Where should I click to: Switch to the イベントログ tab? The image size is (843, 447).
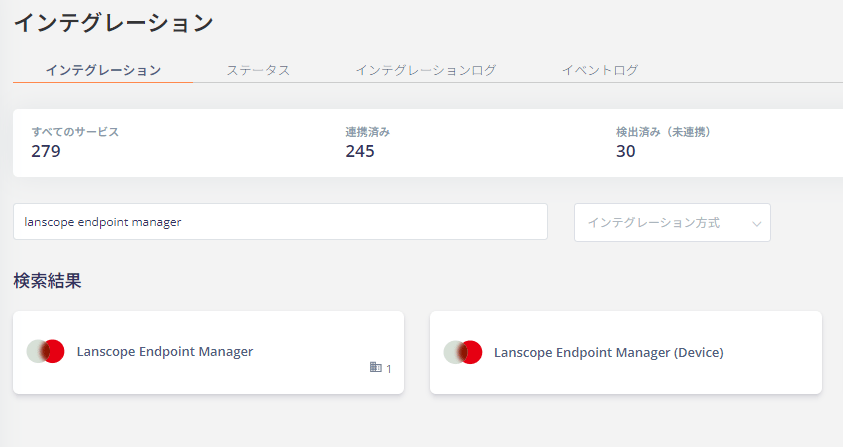point(599,70)
